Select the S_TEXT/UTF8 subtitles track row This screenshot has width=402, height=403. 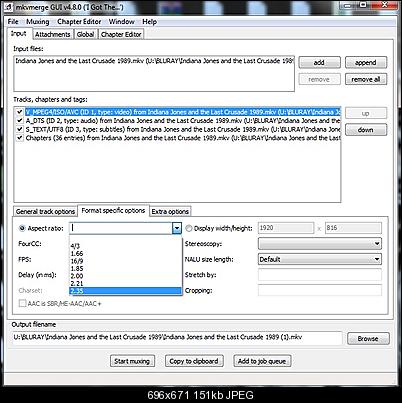(x=183, y=129)
